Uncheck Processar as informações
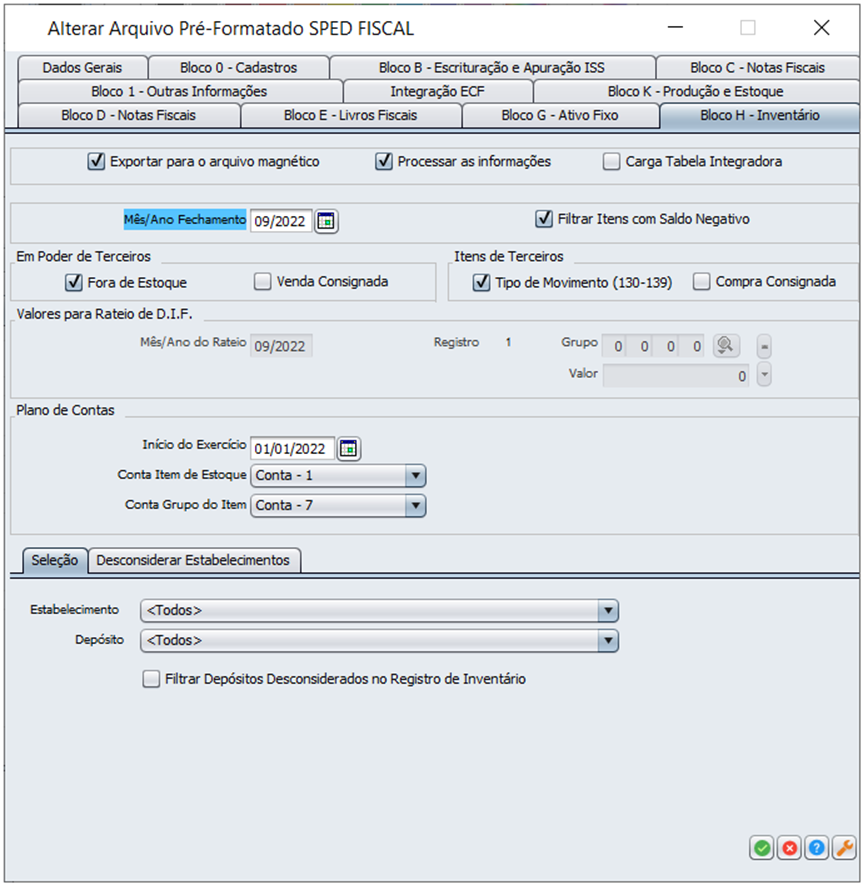 384,161
